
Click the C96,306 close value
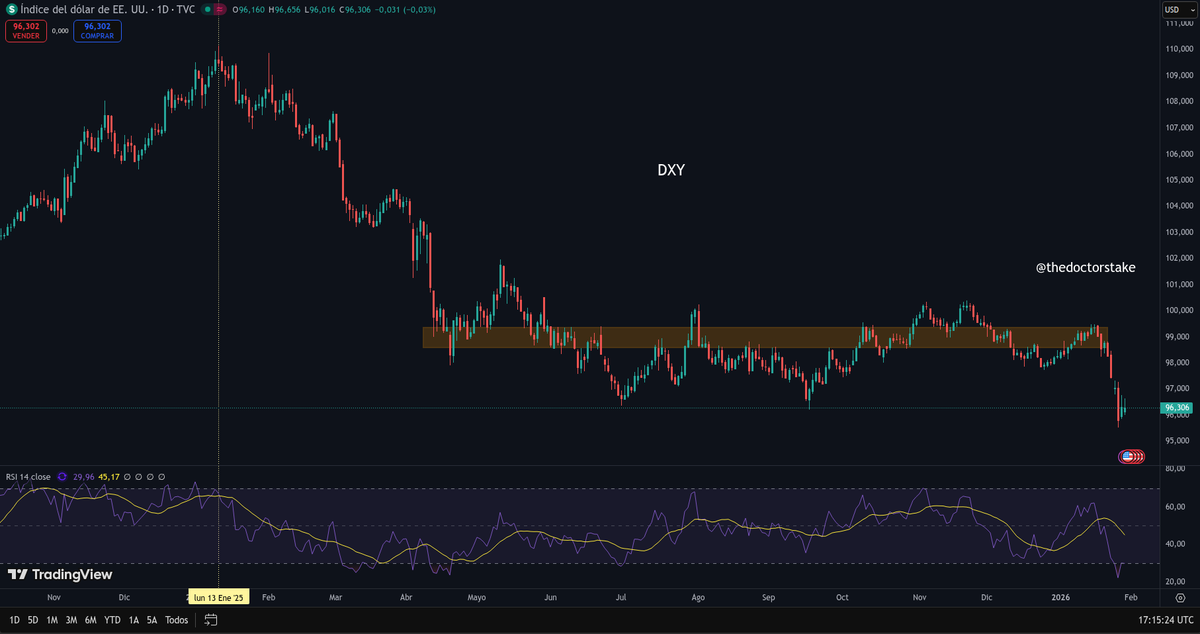click(356, 9)
